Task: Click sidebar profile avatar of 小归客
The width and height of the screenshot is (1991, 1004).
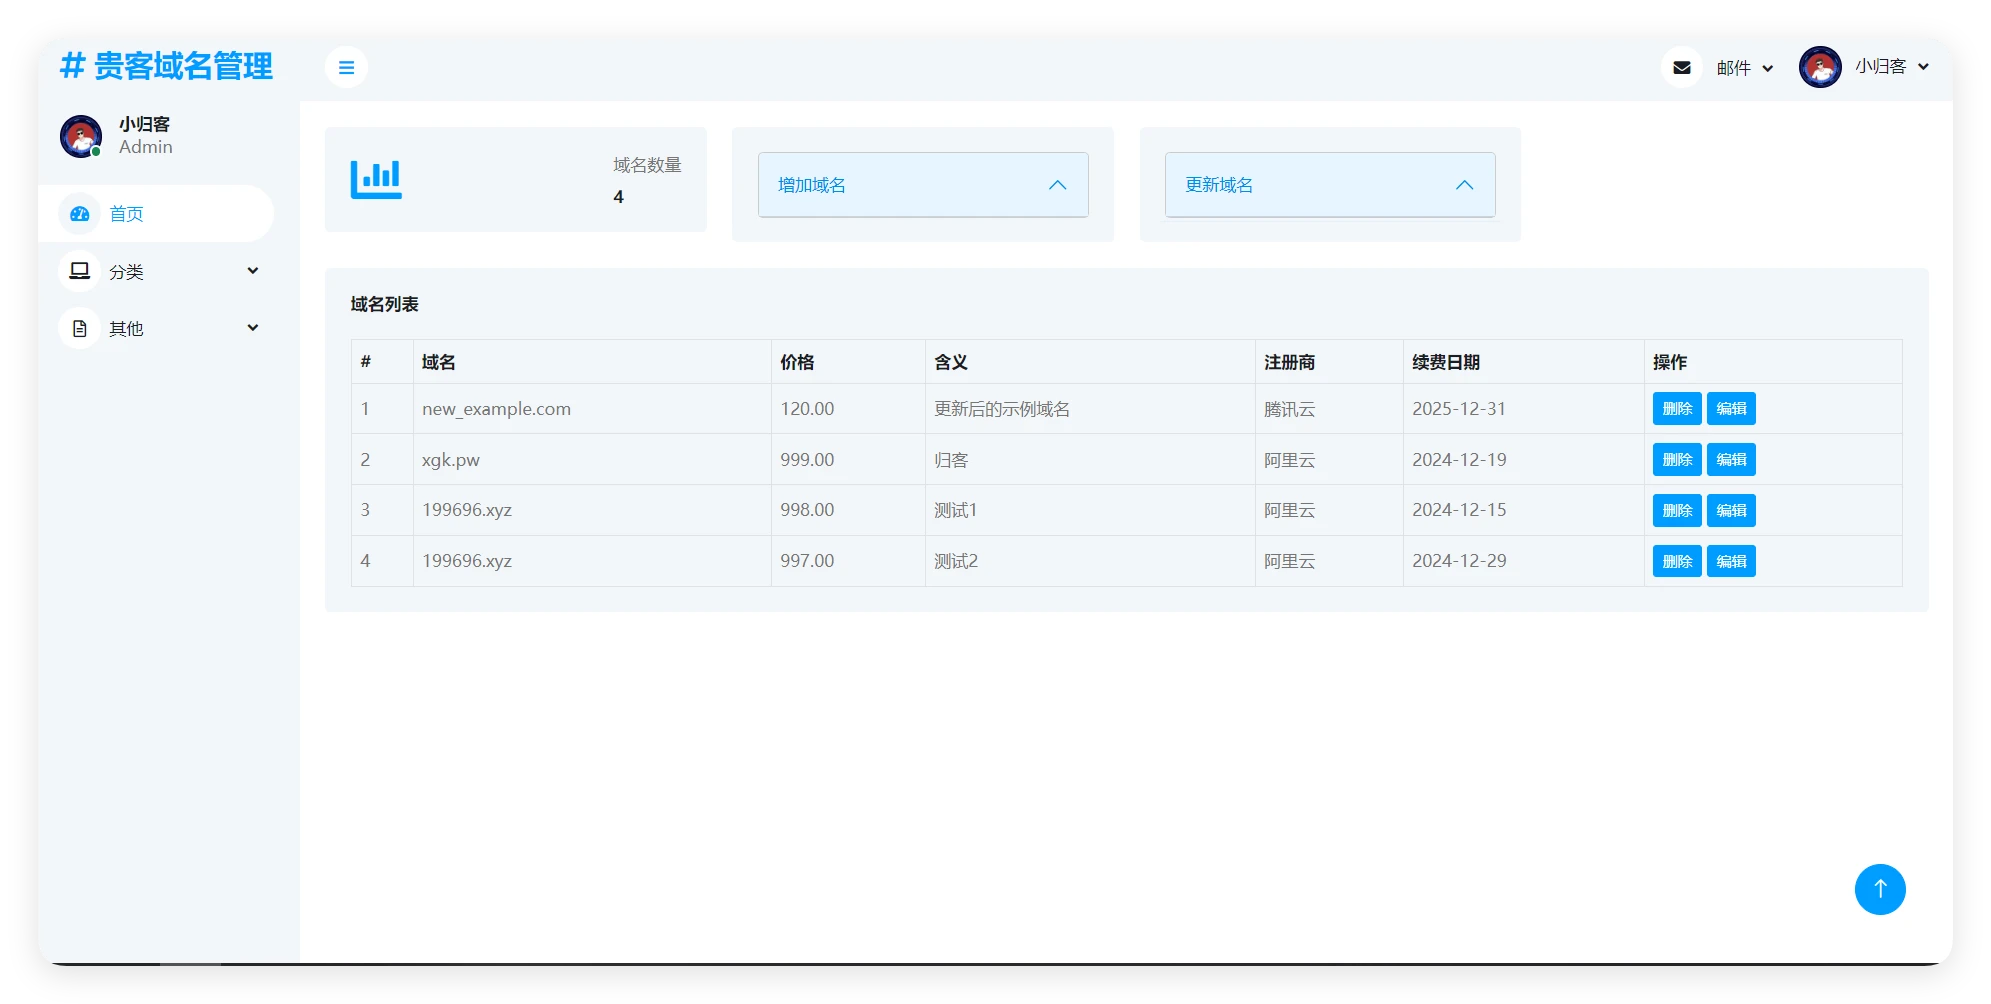Action: click(x=81, y=136)
